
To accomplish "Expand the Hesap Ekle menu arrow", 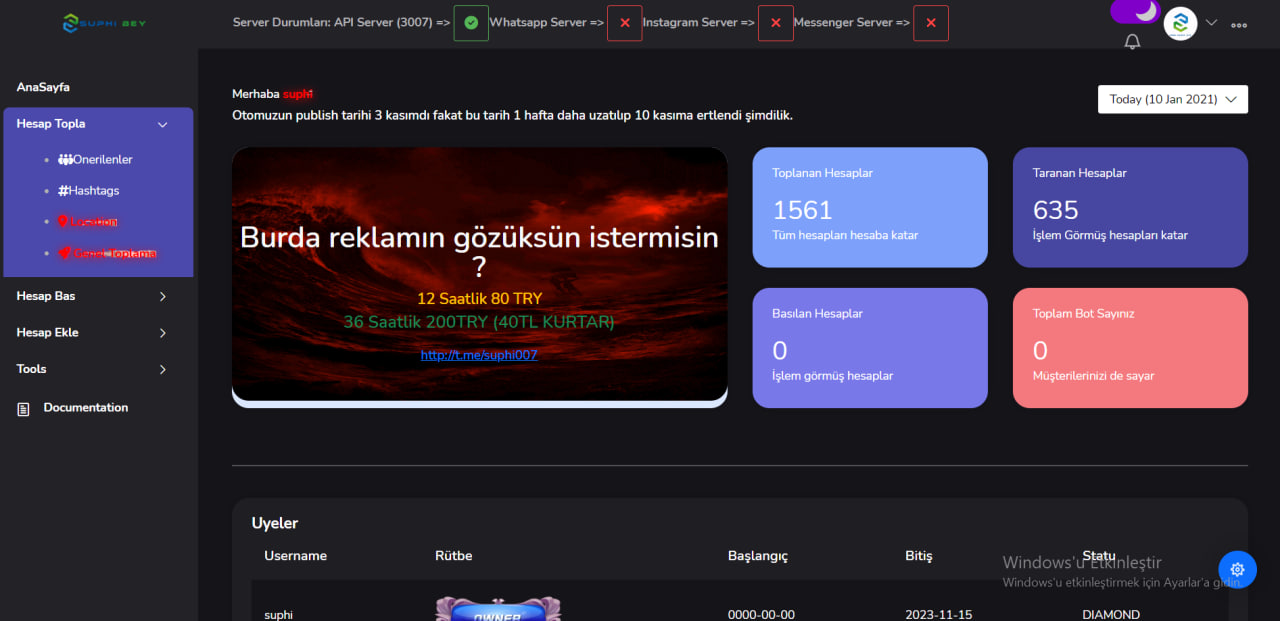I will pyautogui.click(x=163, y=333).
